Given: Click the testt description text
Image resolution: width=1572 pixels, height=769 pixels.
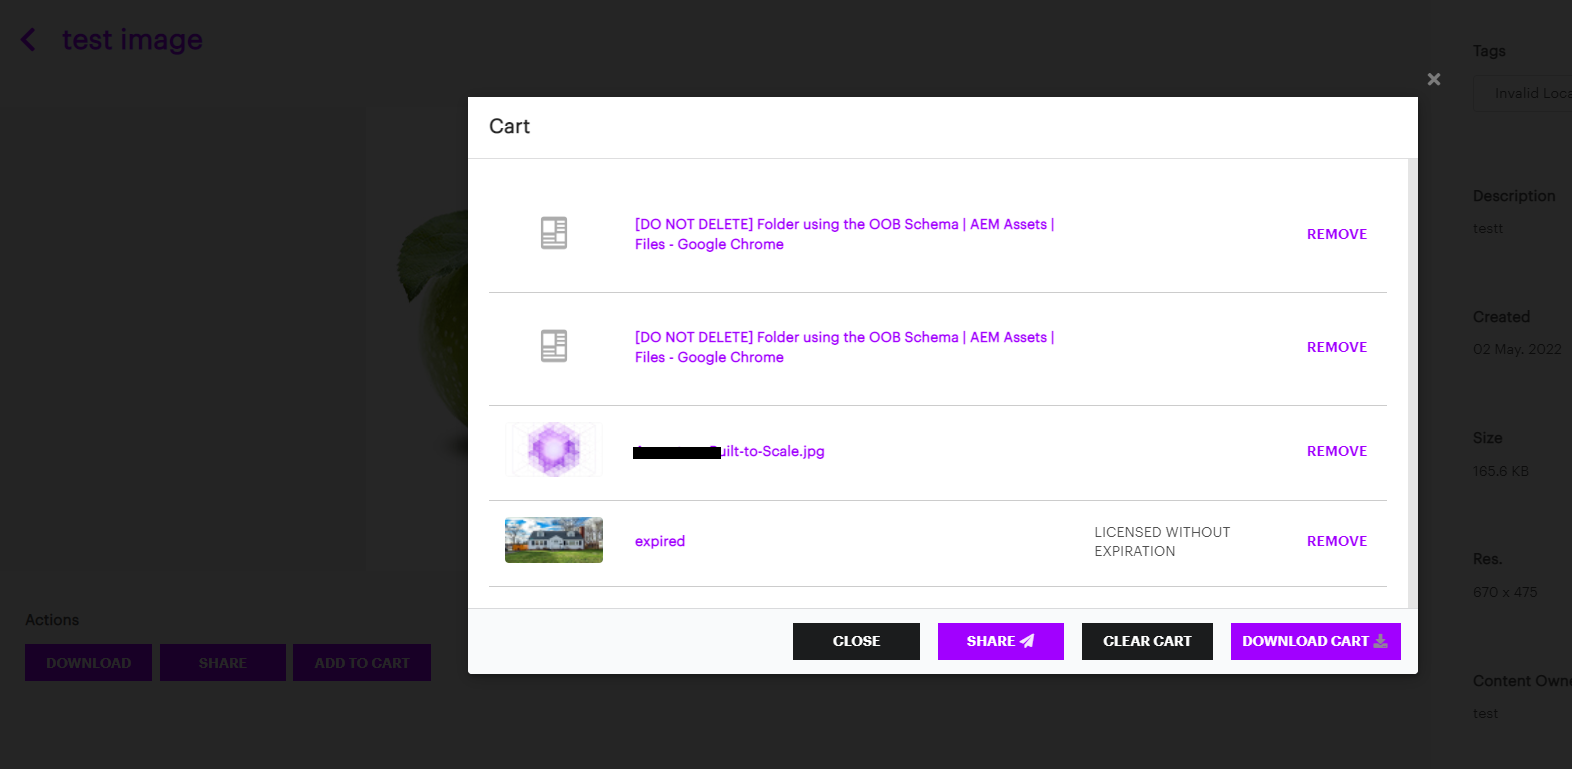Looking at the screenshot, I should click(1488, 229).
